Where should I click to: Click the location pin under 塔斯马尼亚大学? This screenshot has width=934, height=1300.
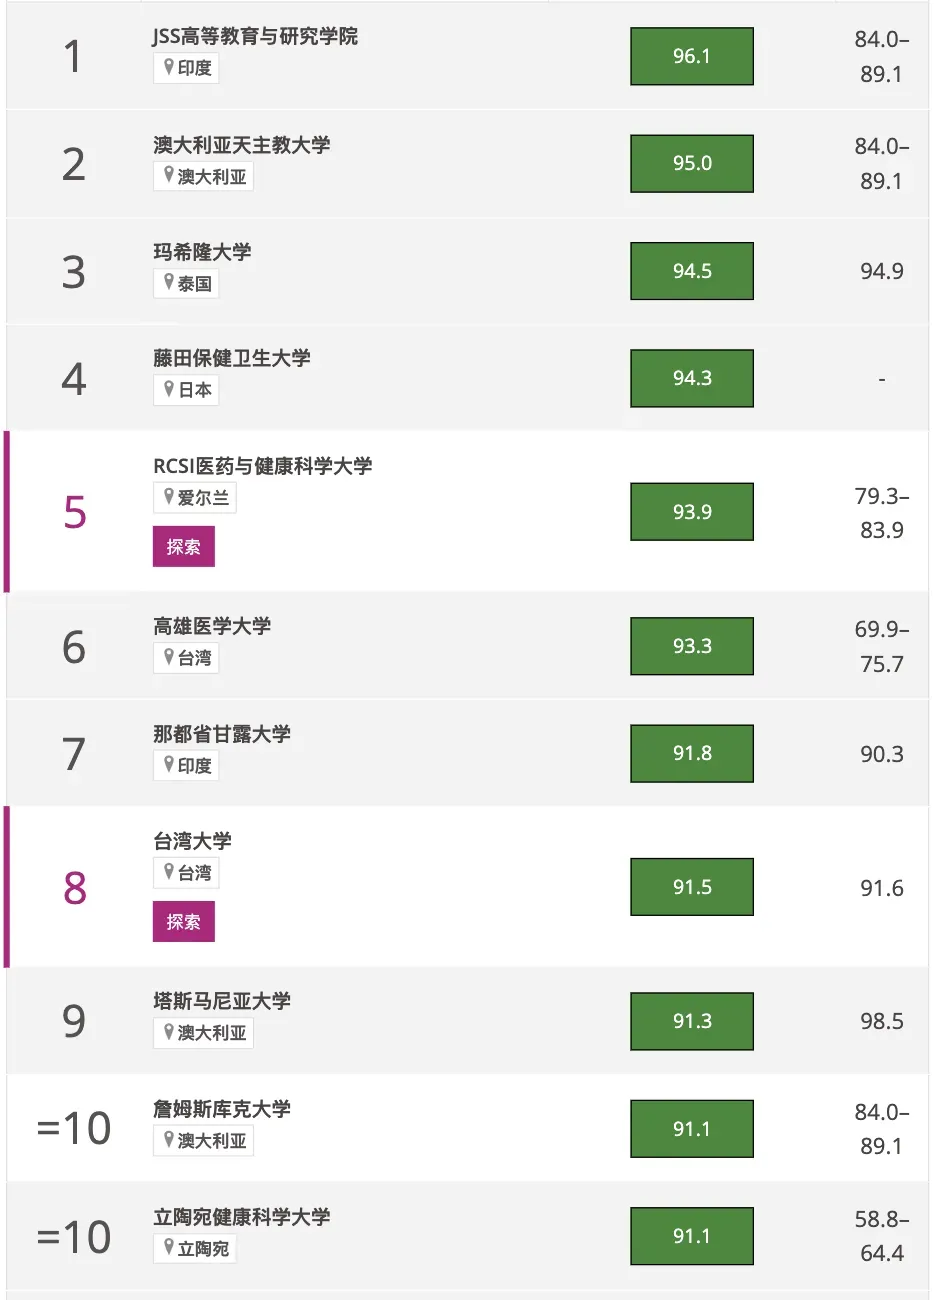pyautogui.click(x=169, y=1032)
